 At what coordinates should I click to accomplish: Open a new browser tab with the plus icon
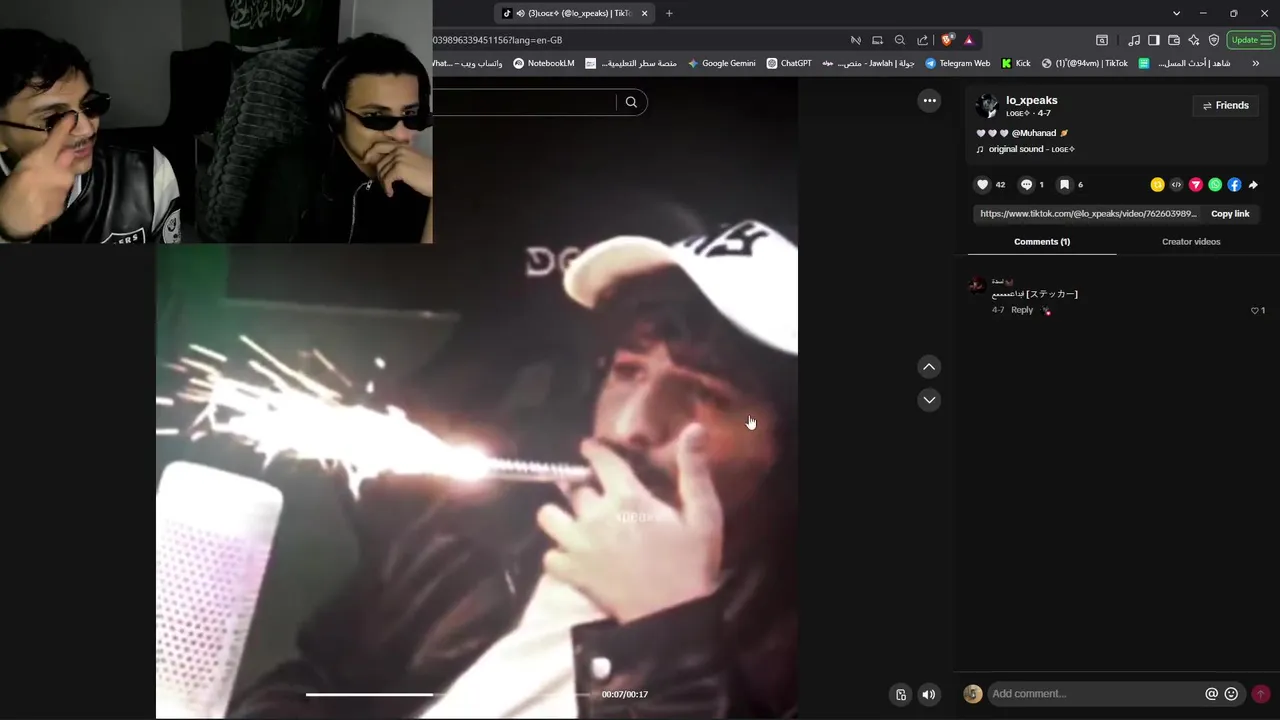coord(669,13)
